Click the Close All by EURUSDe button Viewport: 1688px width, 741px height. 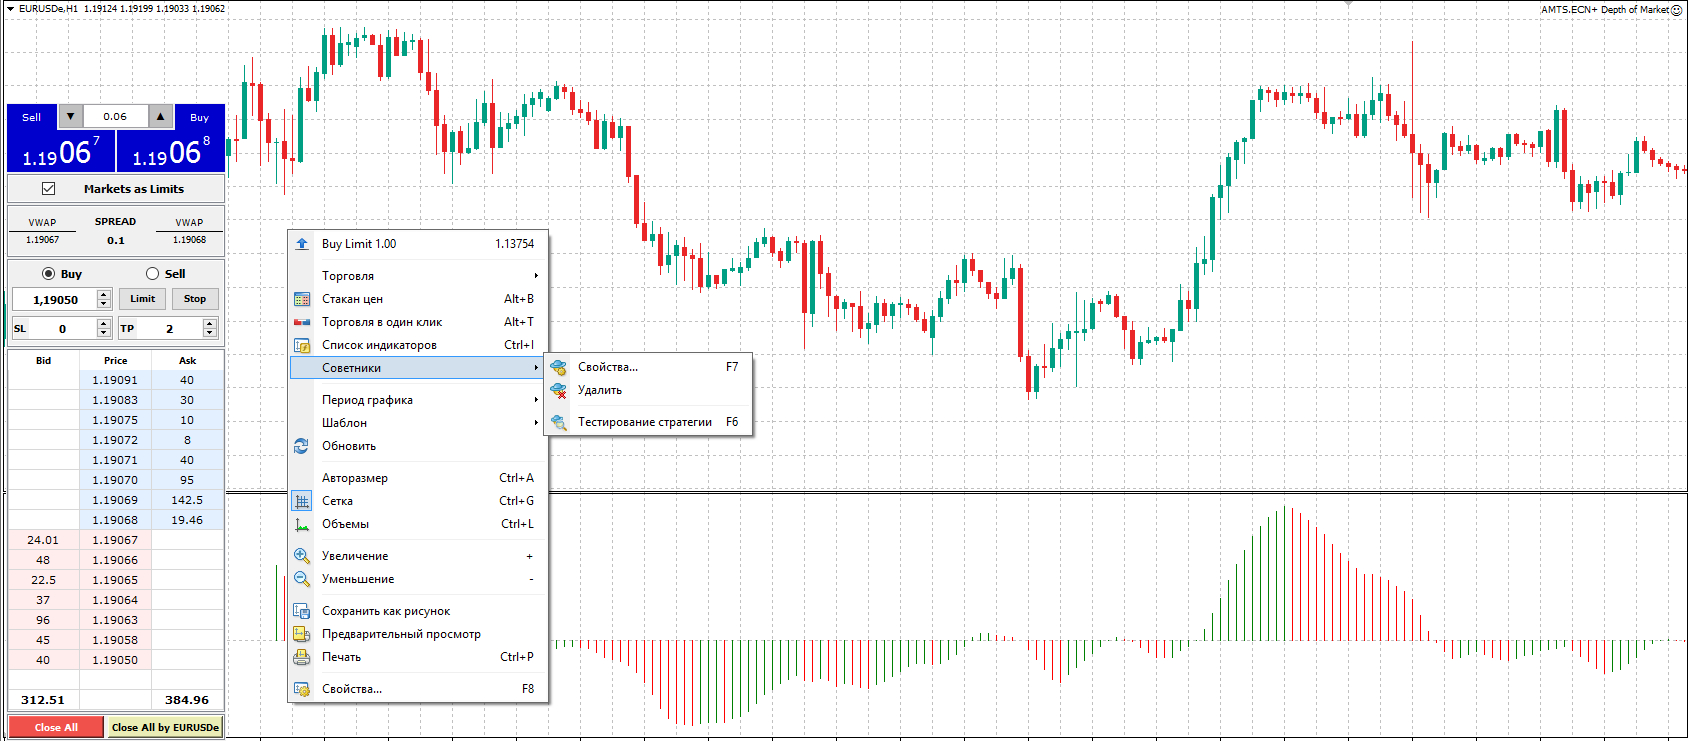(165, 727)
